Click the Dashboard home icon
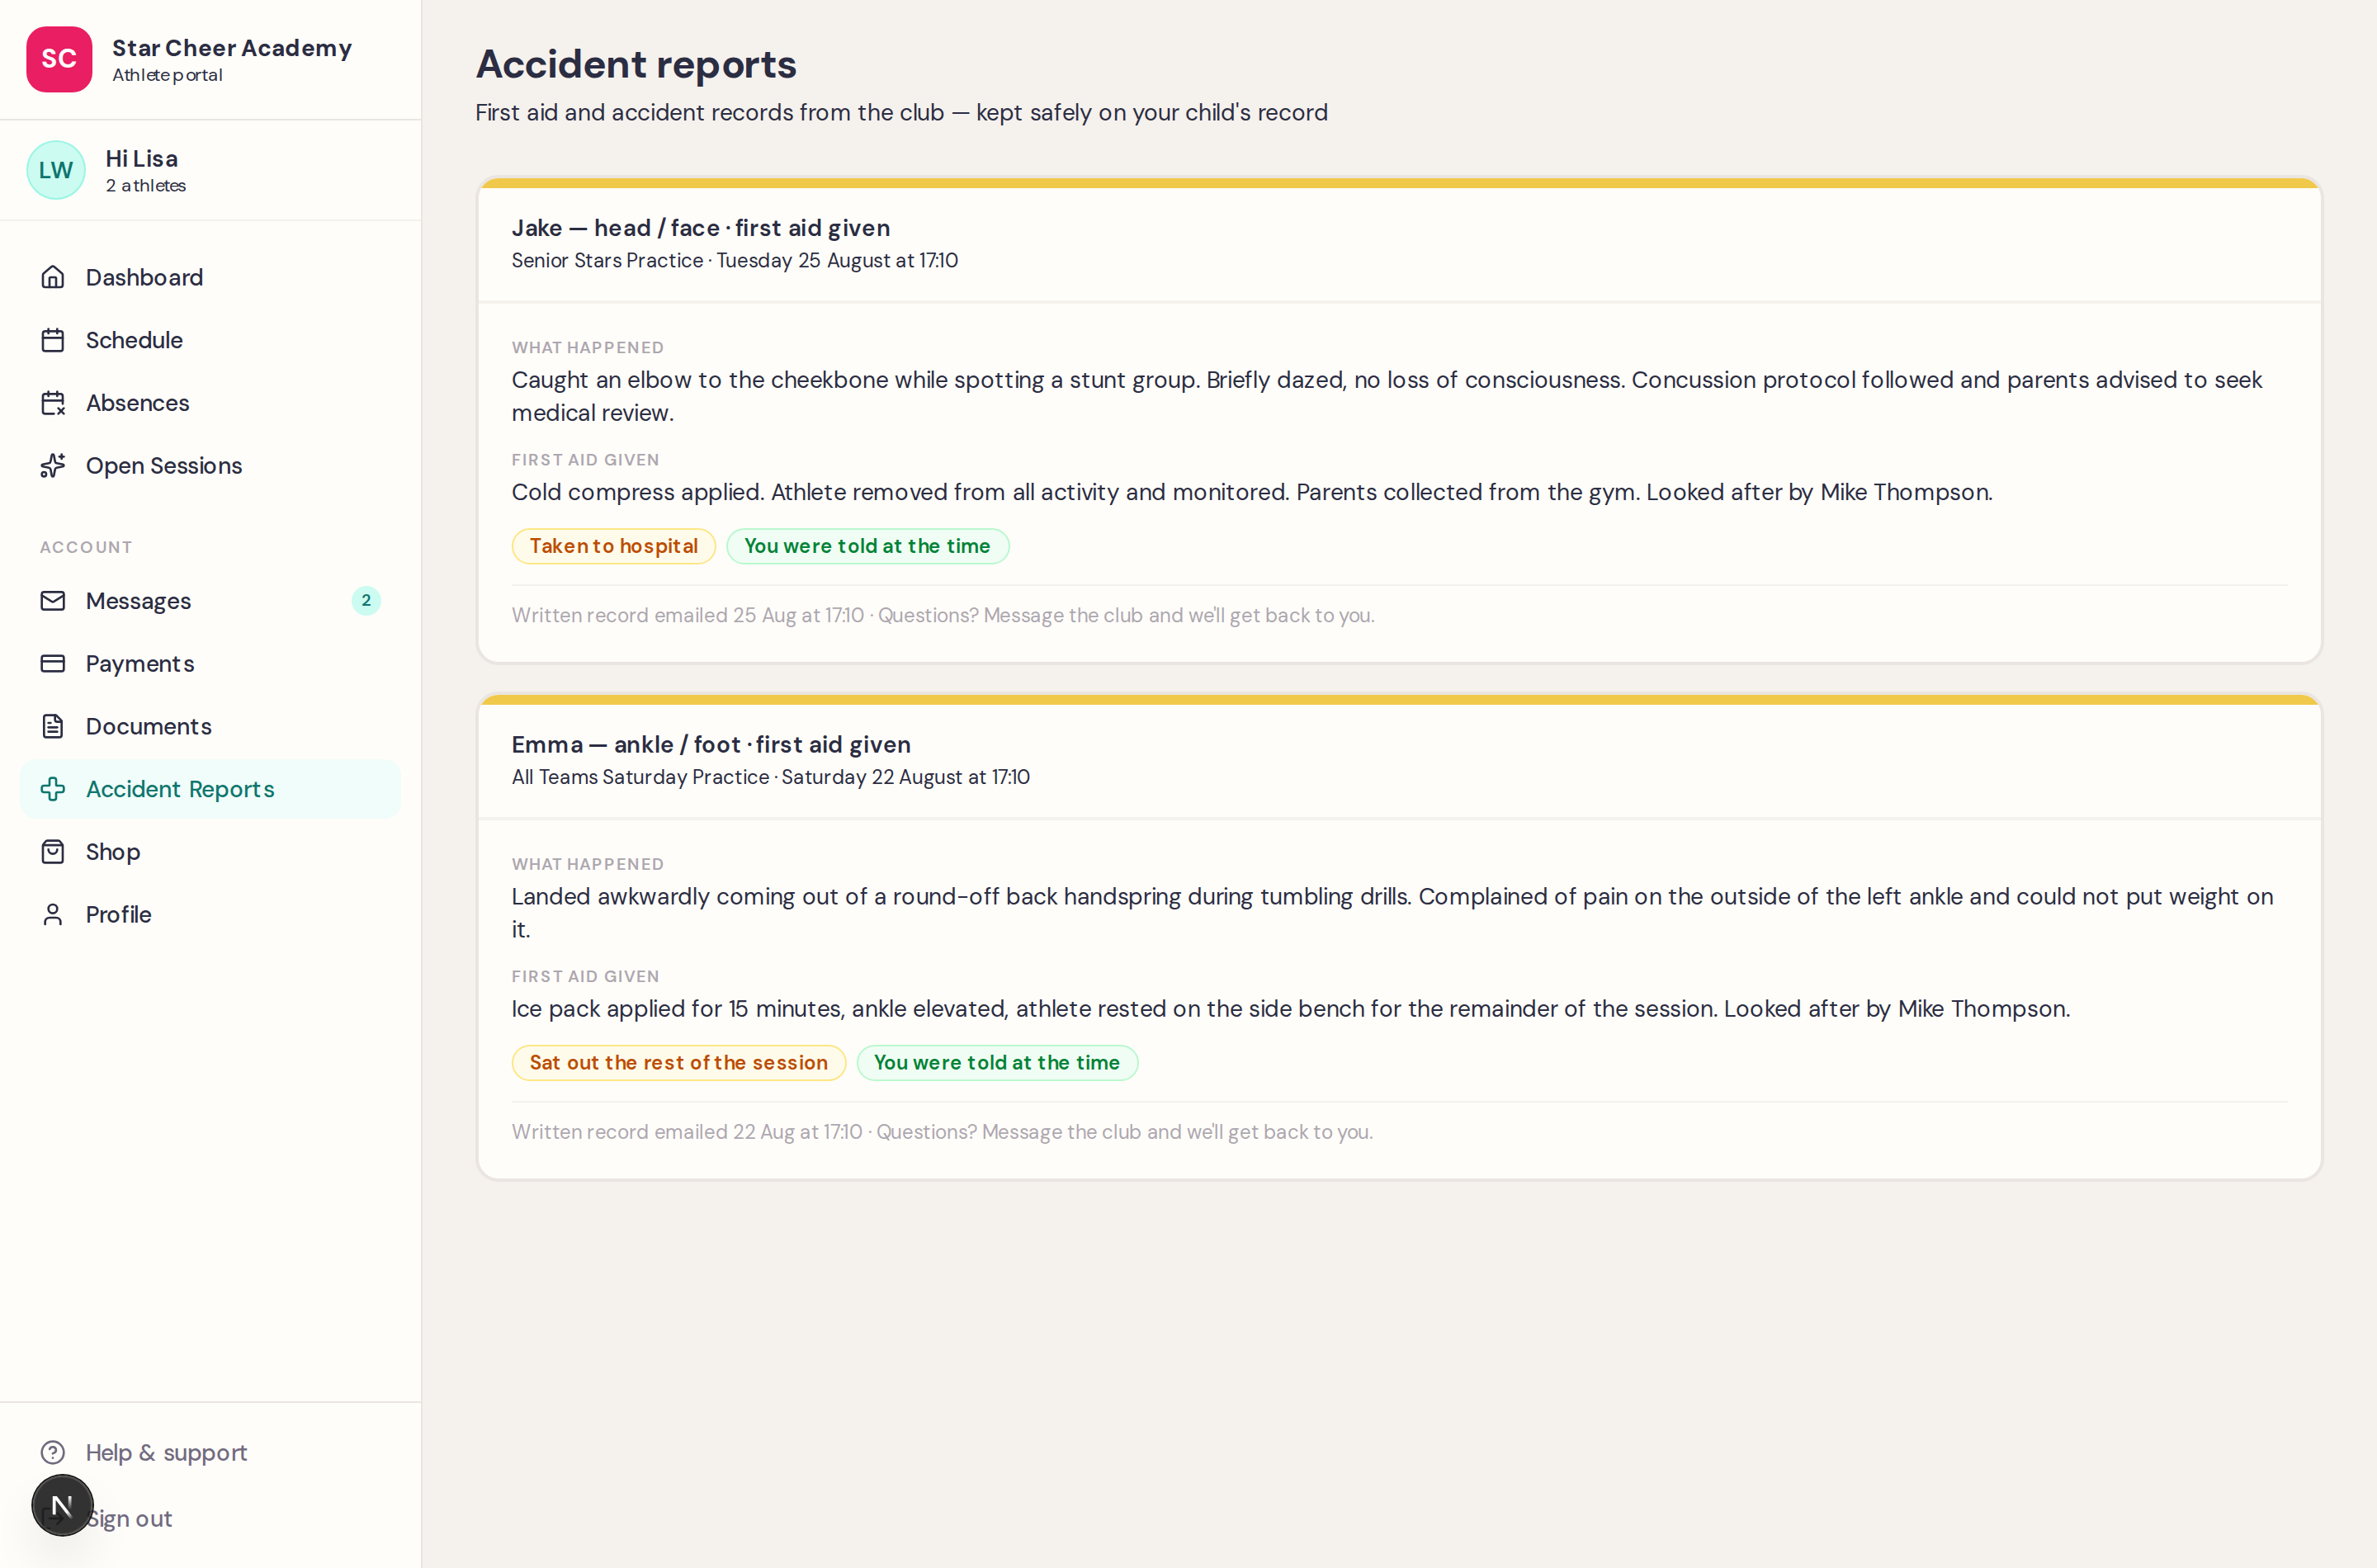This screenshot has height=1568, width=2377. pos(53,277)
